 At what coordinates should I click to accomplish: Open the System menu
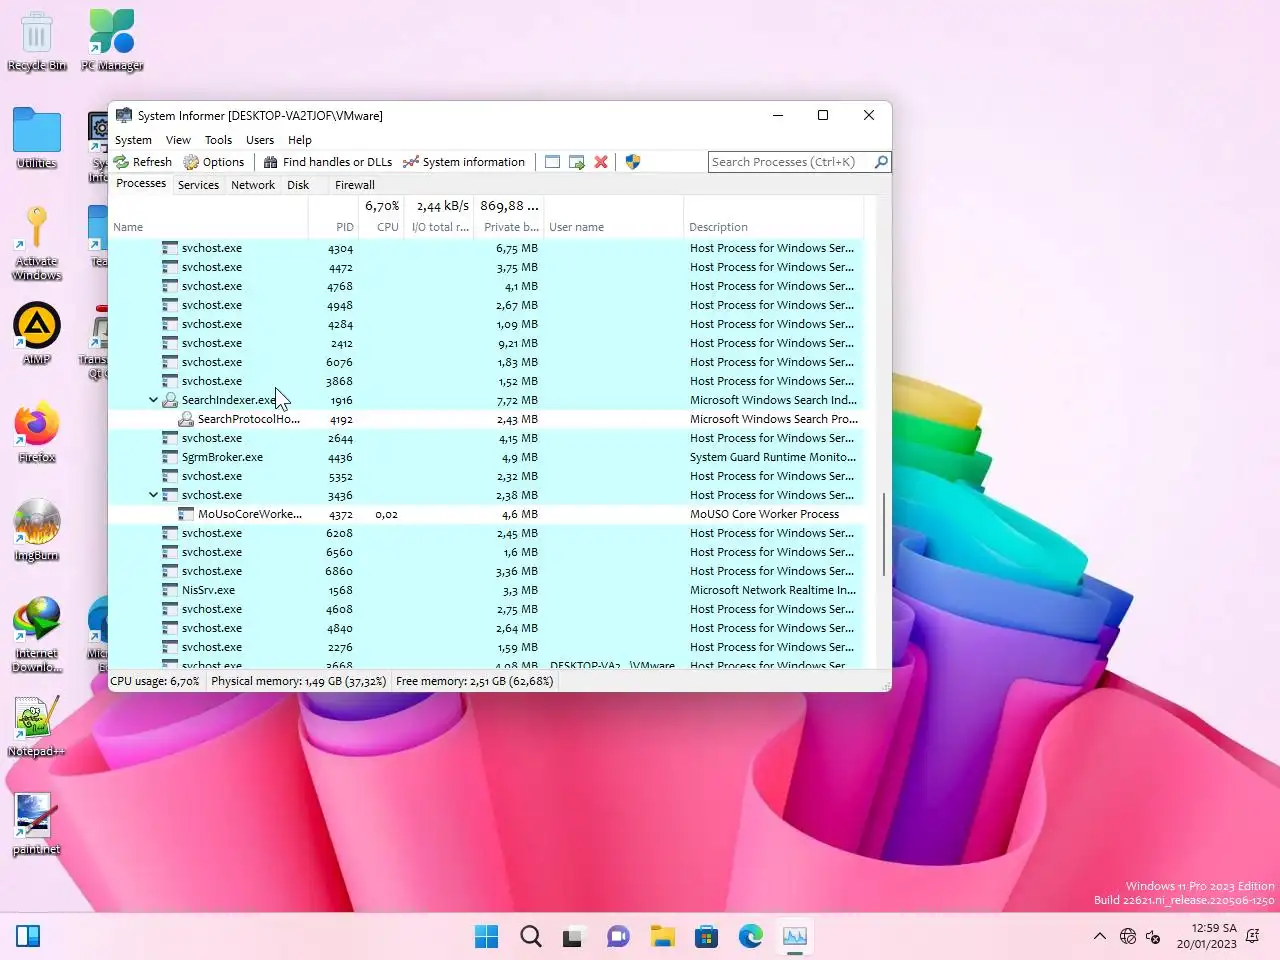(x=133, y=140)
